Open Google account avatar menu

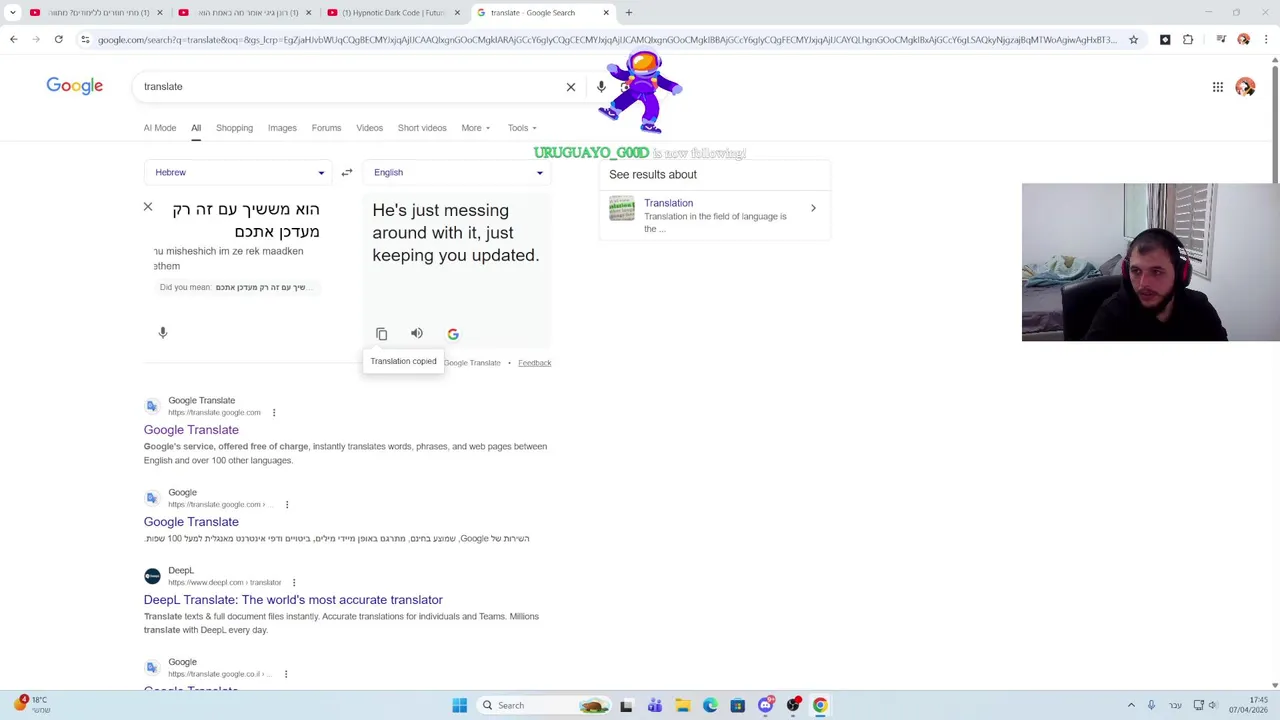coord(1245,87)
